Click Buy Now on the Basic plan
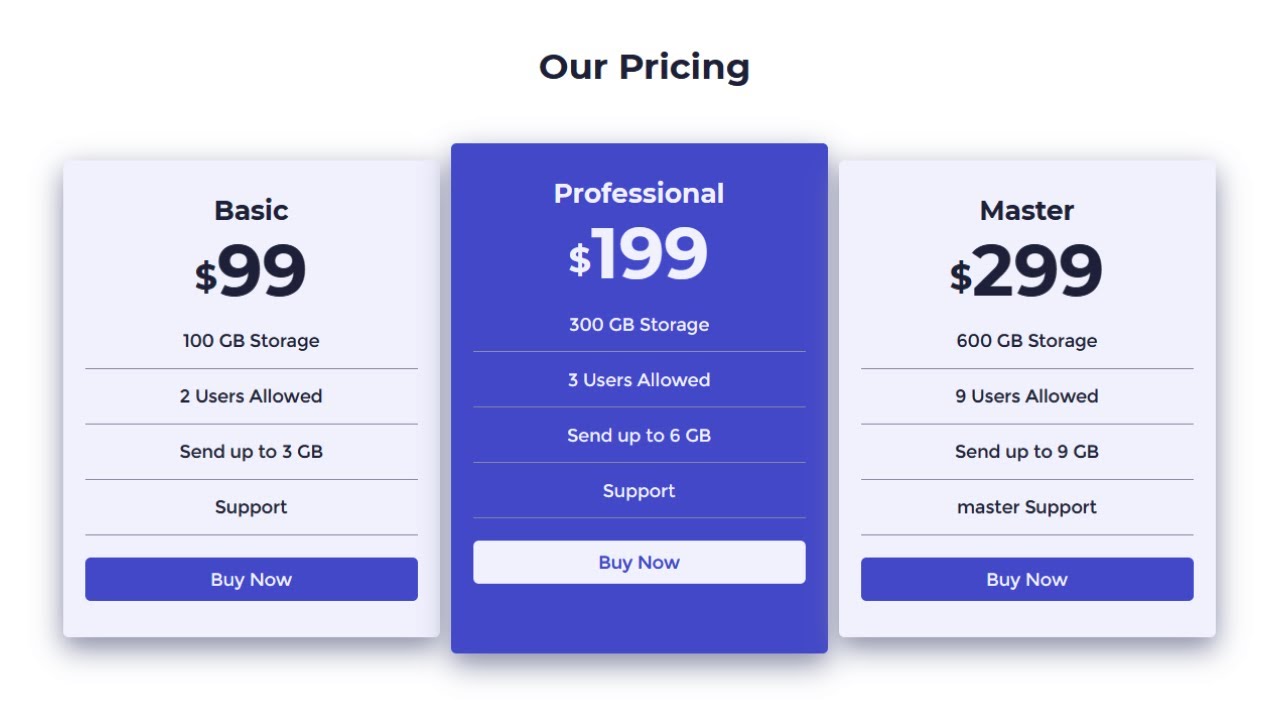Viewport: 1280px width, 720px height. click(251, 579)
